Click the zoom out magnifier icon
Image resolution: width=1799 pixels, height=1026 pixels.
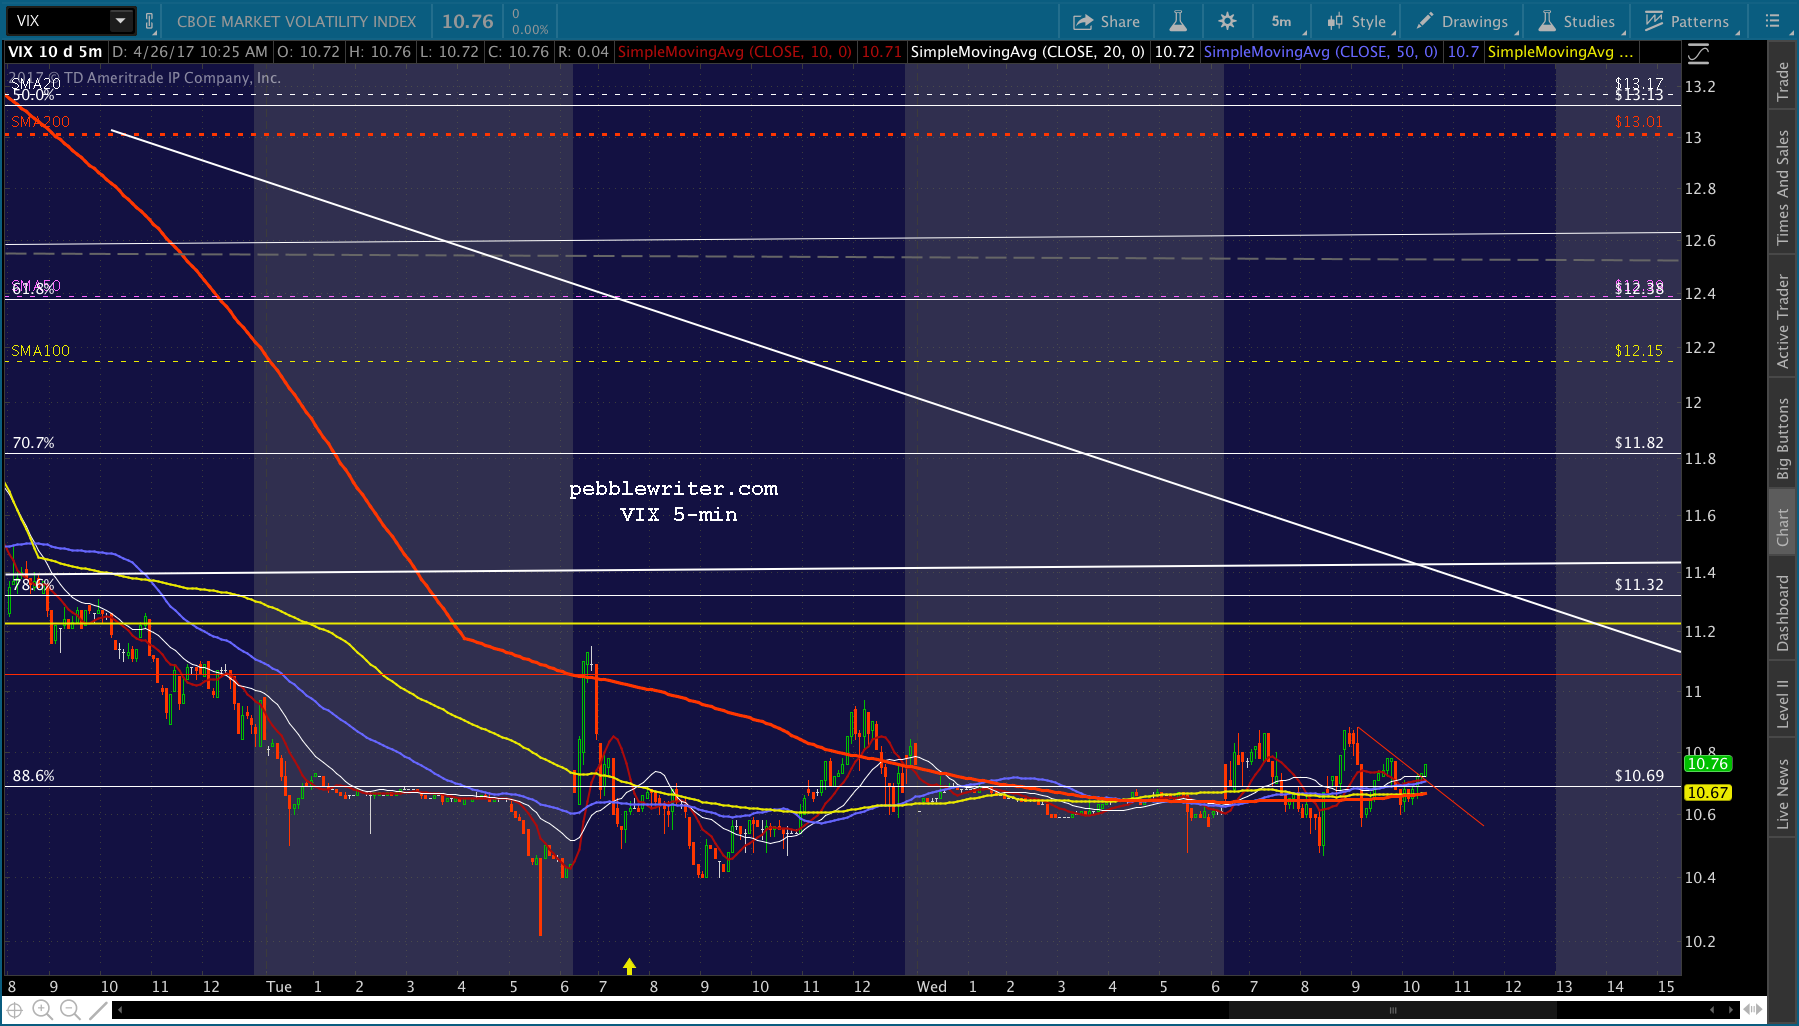(x=70, y=1010)
